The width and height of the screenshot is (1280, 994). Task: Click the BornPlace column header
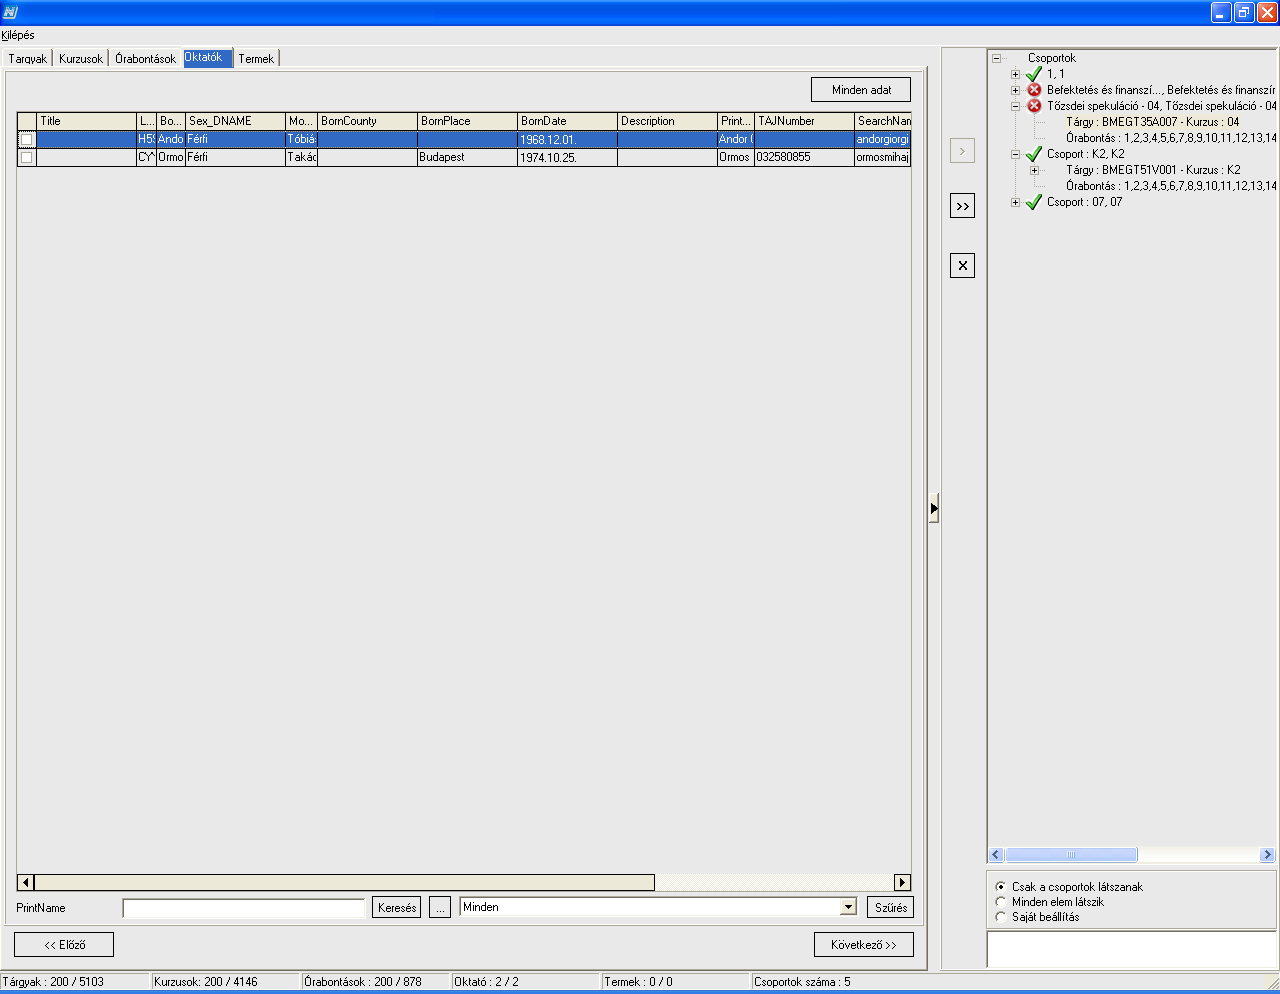coord(467,121)
